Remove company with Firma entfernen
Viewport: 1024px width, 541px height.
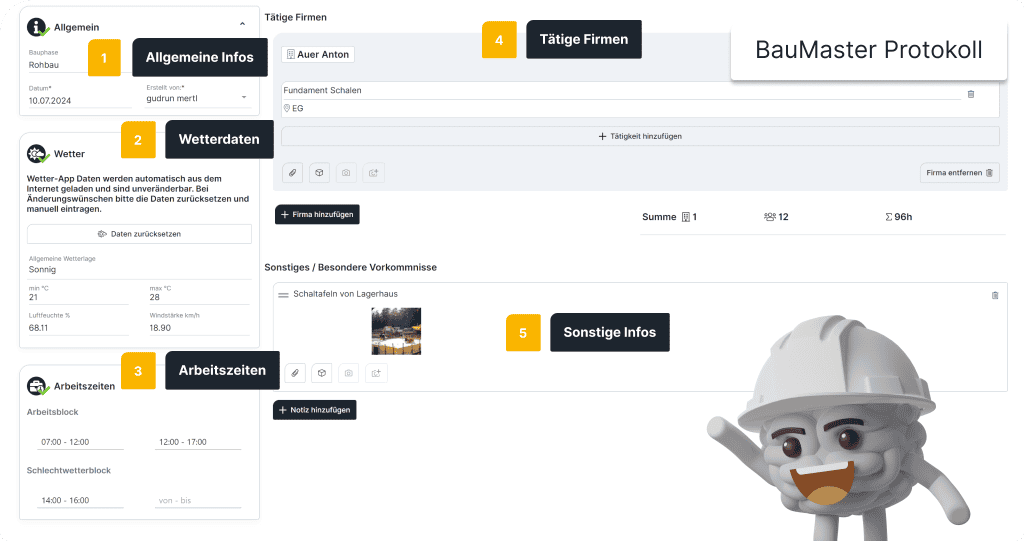(959, 172)
